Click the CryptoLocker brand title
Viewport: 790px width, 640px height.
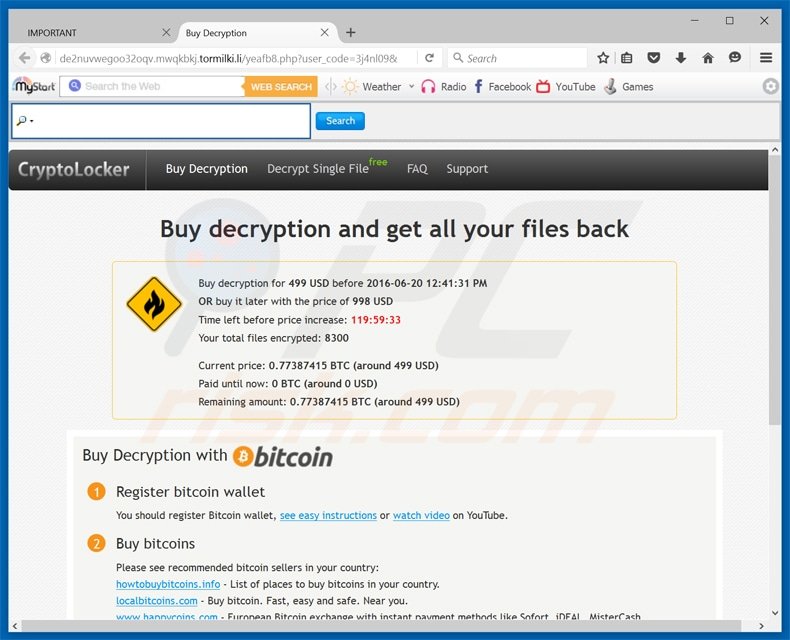pyautogui.click(x=74, y=169)
